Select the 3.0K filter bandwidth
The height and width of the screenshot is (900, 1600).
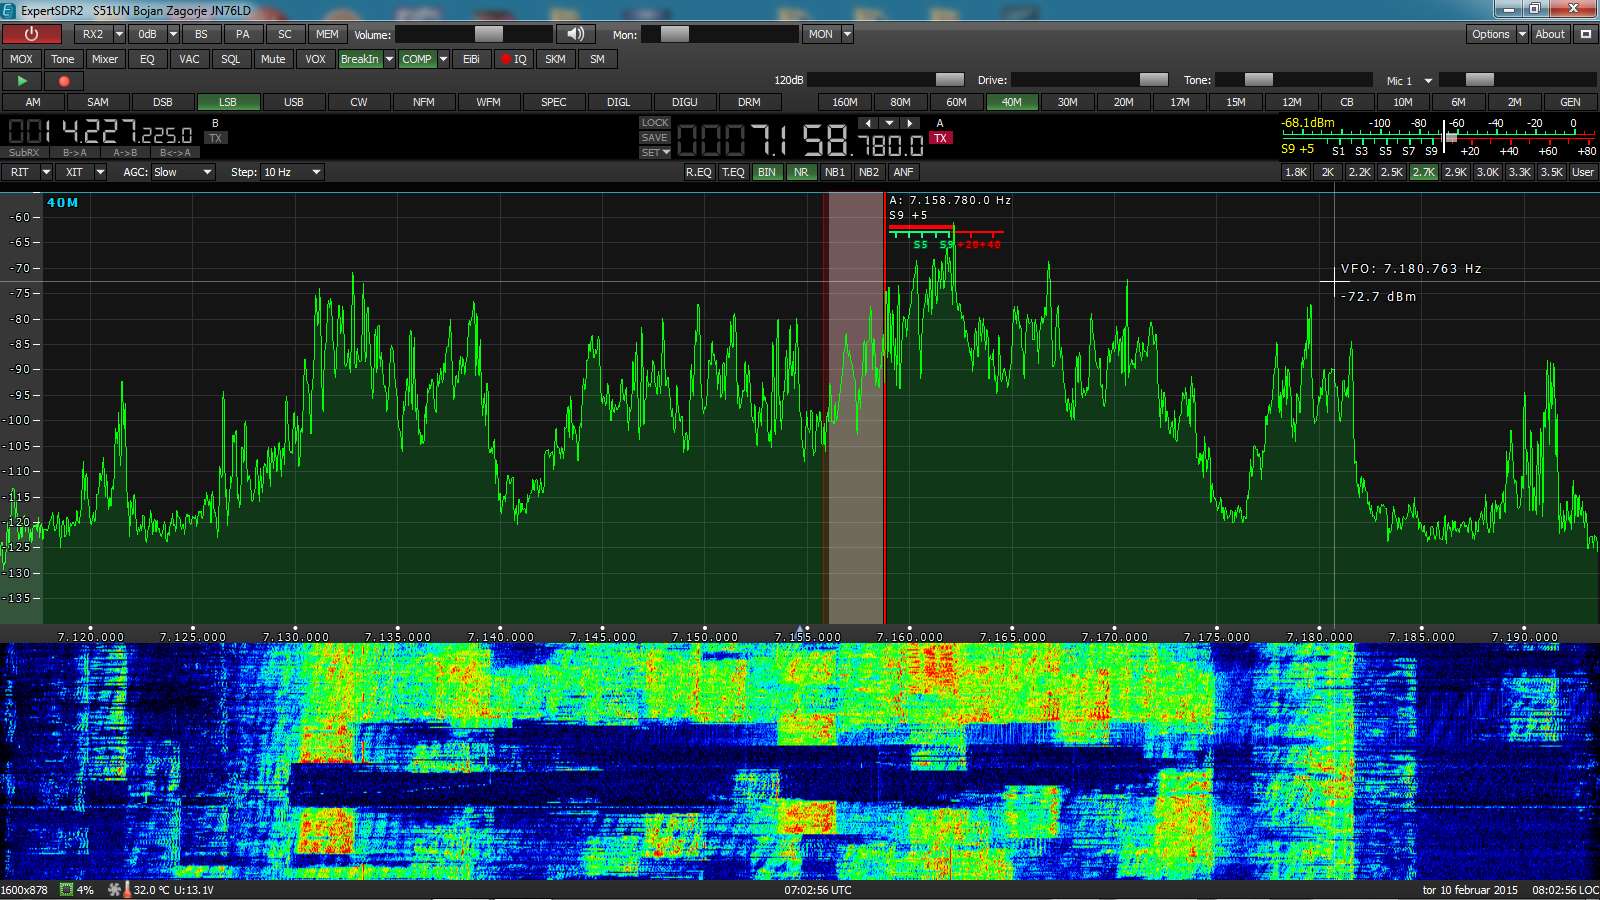(x=1487, y=172)
